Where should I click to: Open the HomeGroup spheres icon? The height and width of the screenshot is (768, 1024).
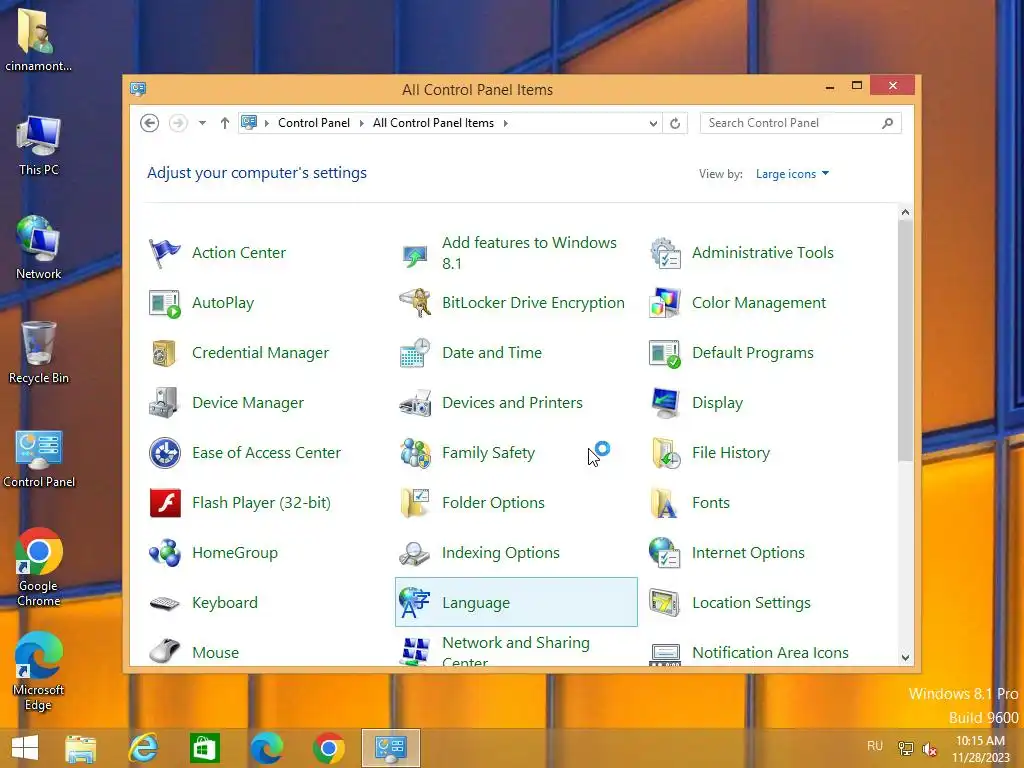[x=165, y=553]
